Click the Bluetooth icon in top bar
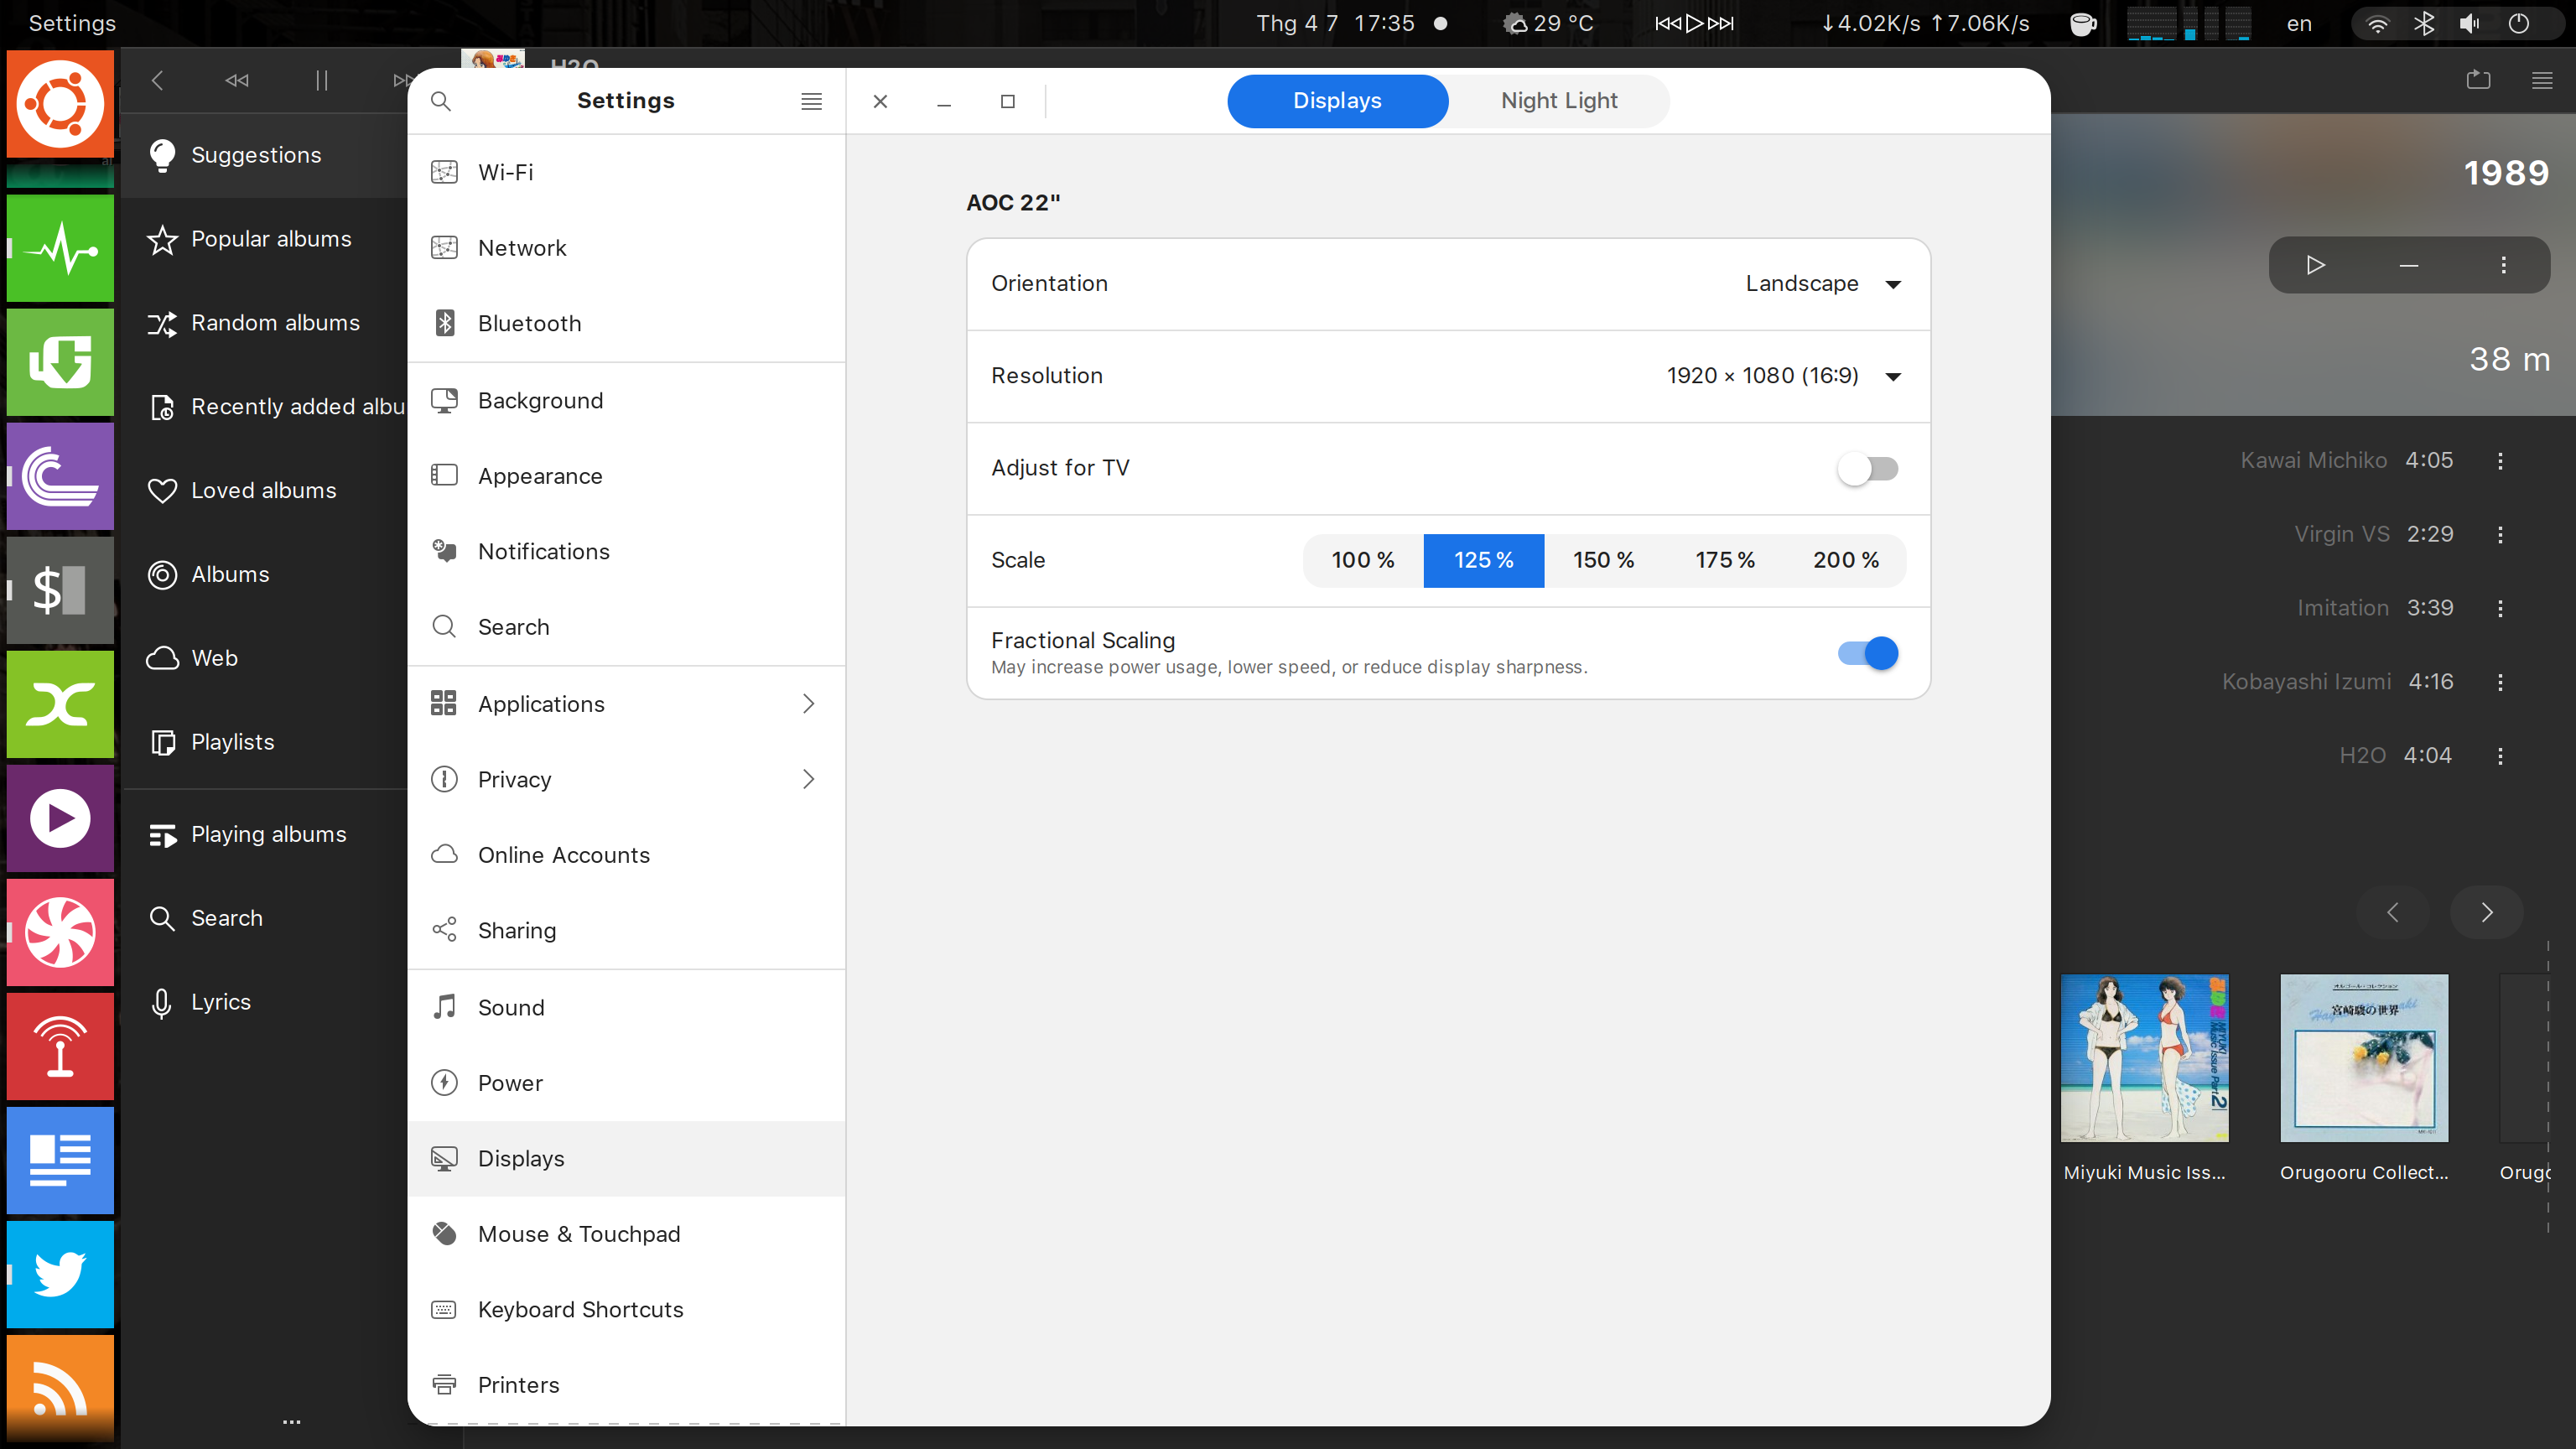 point(2424,24)
